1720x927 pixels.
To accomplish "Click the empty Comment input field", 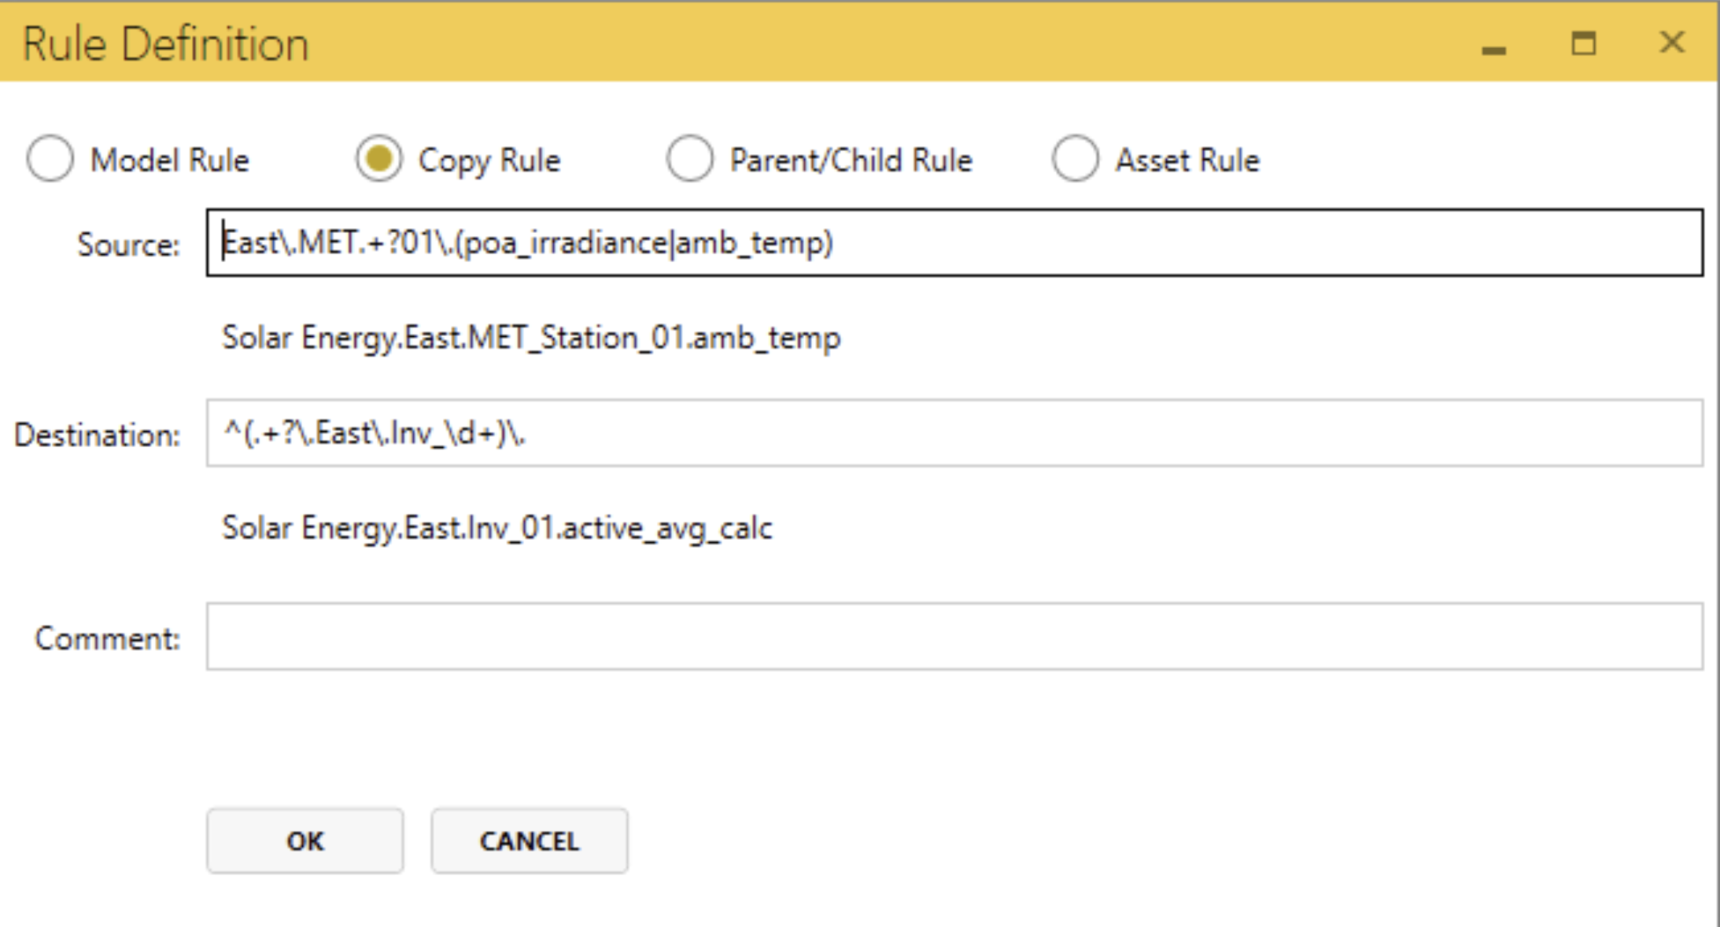I will tap(954, 636).
